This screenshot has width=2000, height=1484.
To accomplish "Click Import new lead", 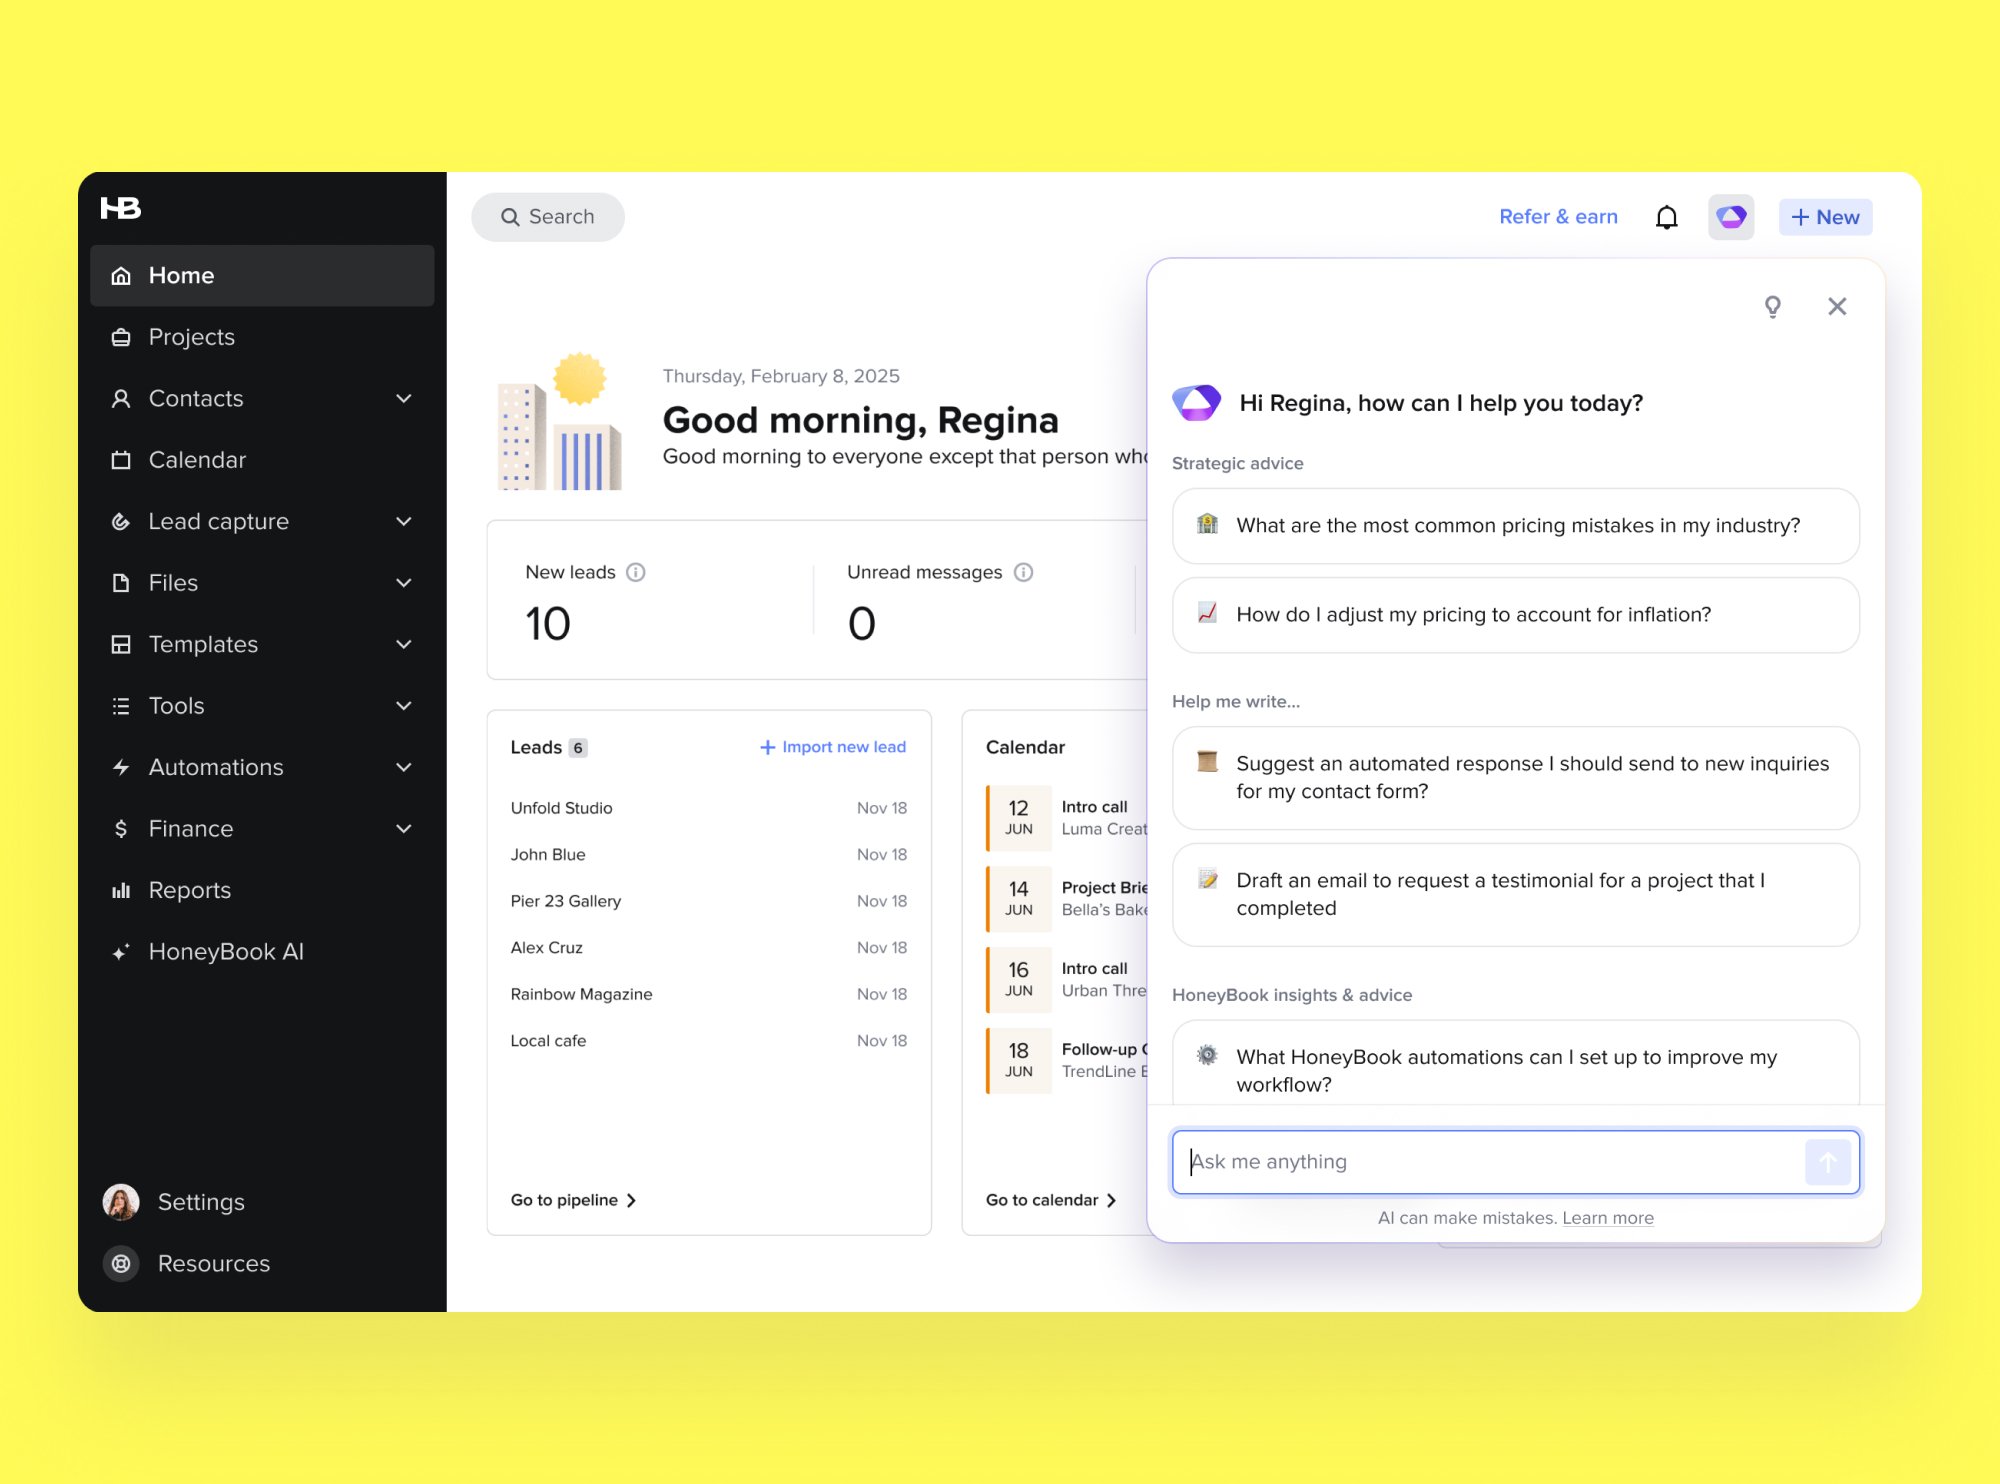I will (x=832, y=747).
